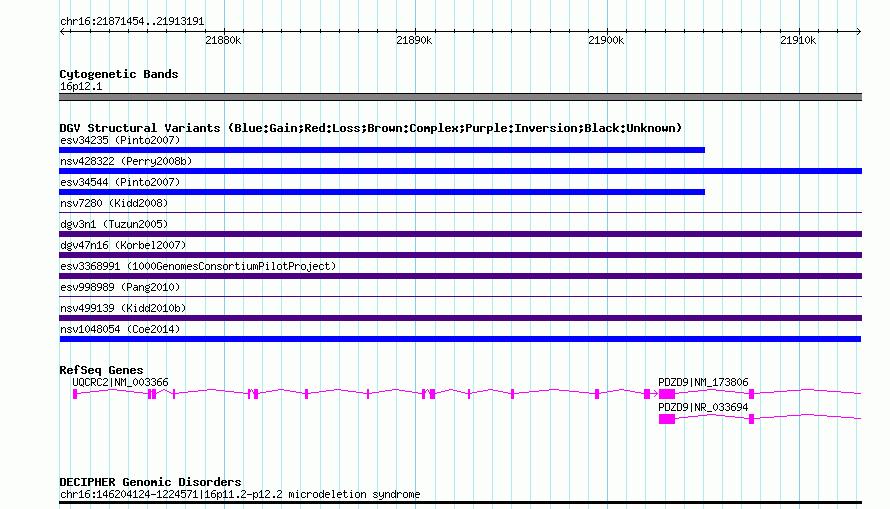Select the purple bar under dgv3n1
This screenshot has height=509, width=890.
(x=460, y=234)
